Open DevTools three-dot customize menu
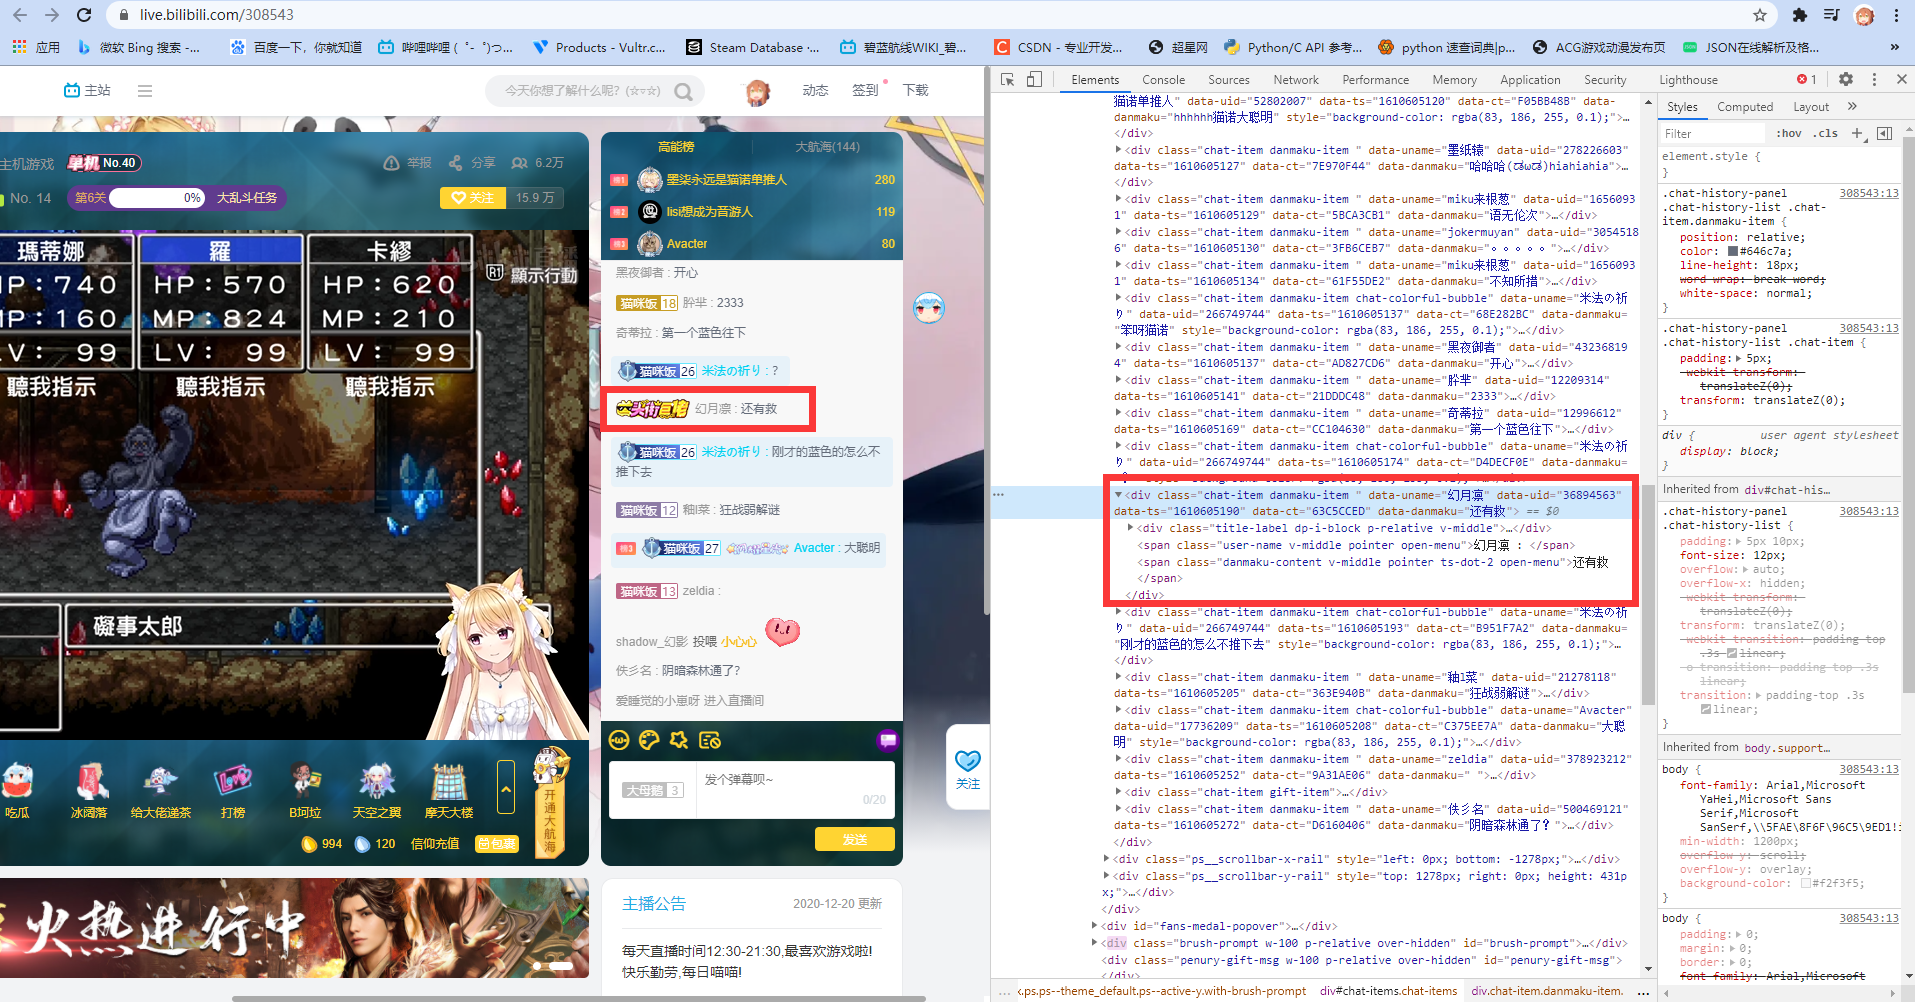 1874,79
